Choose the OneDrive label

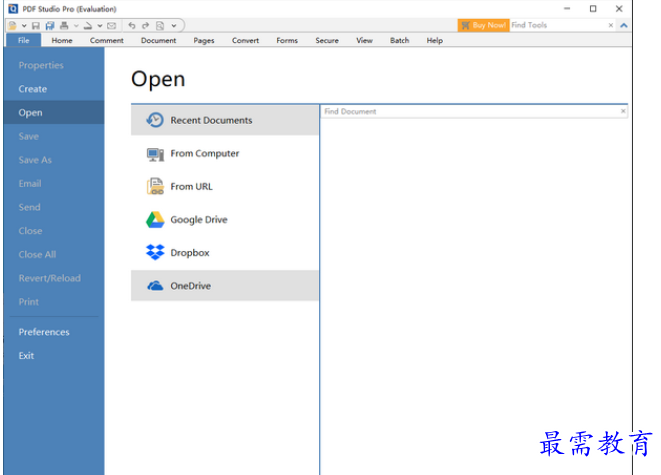coord(191,286)
